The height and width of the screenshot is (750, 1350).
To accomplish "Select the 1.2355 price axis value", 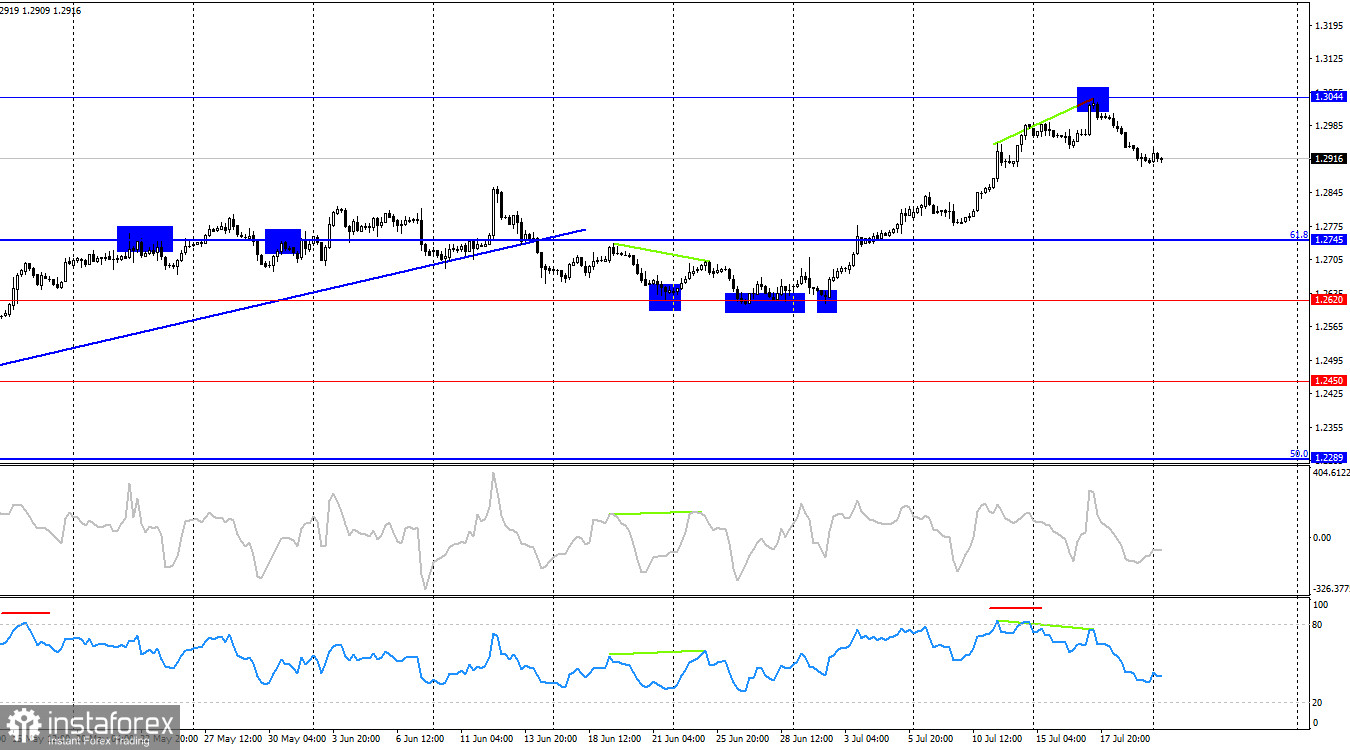I will click(1329, 427).
